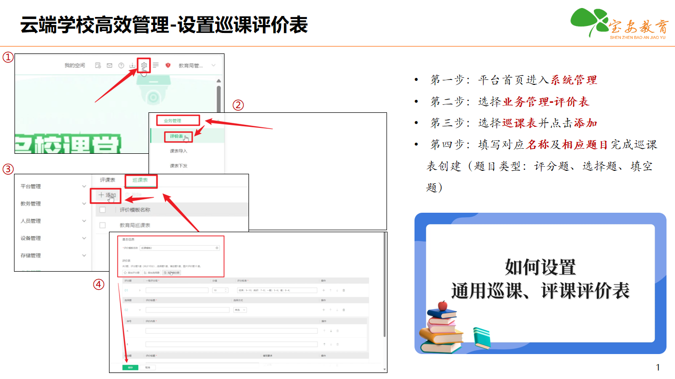Switch to the 评课表 tab
The image size is (675, 379).
(x=108, y=180)
